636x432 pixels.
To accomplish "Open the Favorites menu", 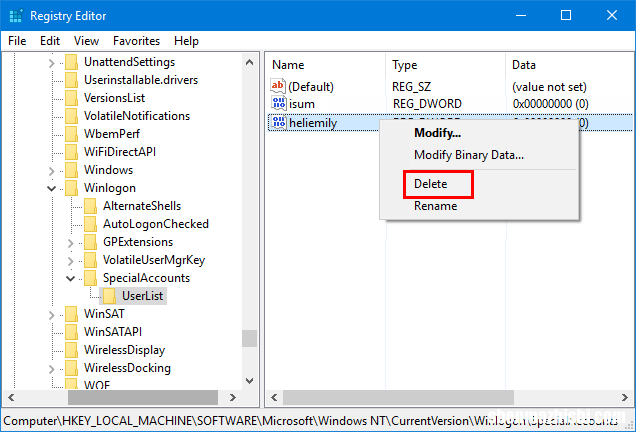I will [x=136, y=41].
